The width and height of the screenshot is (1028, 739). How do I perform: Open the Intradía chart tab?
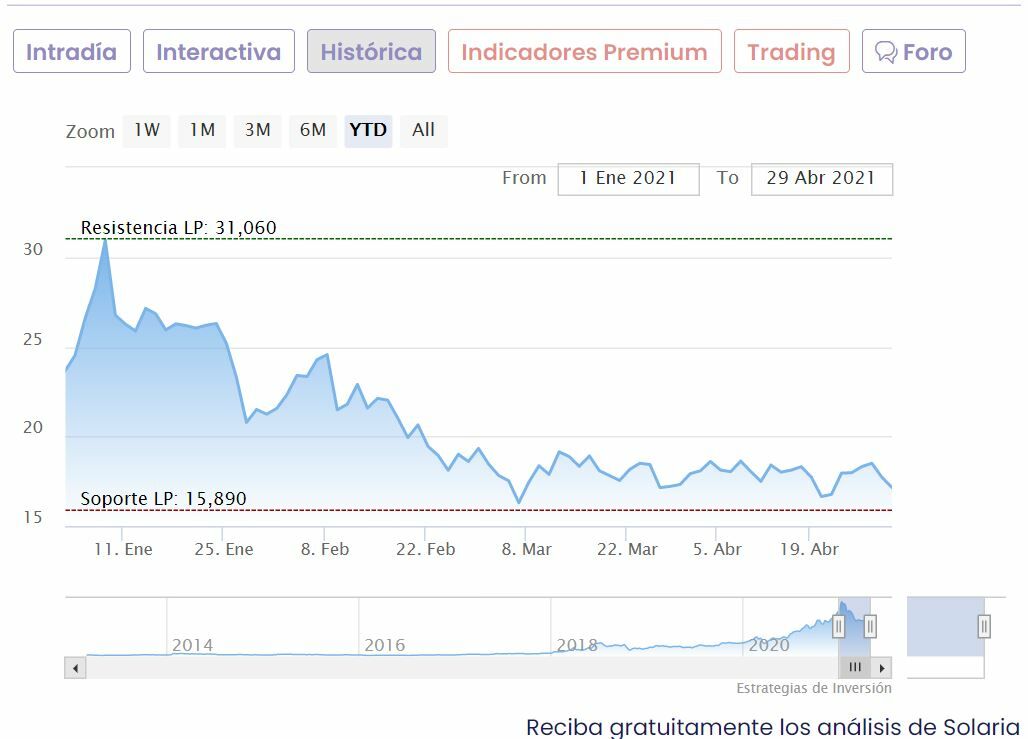[x=71, y=52]
